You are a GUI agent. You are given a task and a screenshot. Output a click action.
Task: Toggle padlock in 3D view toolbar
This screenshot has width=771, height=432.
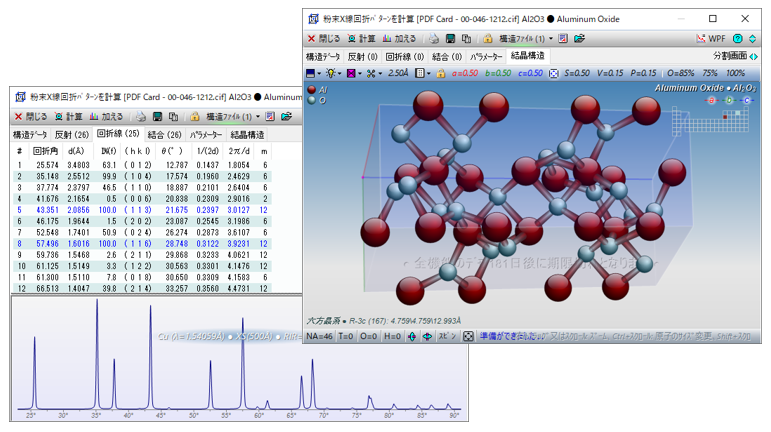[x=441, y=73]
